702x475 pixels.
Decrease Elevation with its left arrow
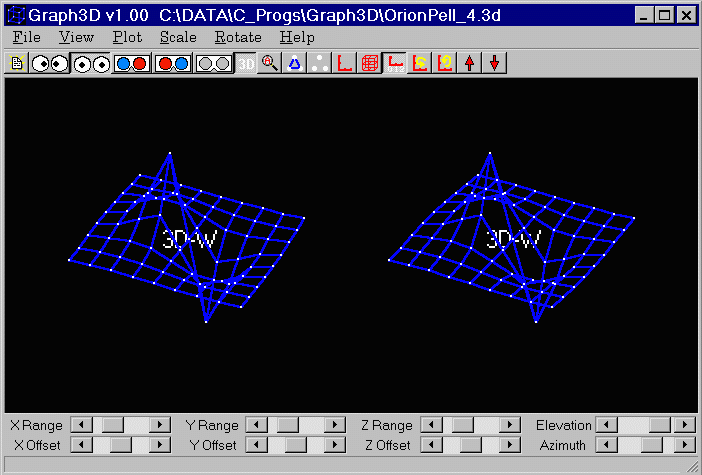click(x=607, y=424)
